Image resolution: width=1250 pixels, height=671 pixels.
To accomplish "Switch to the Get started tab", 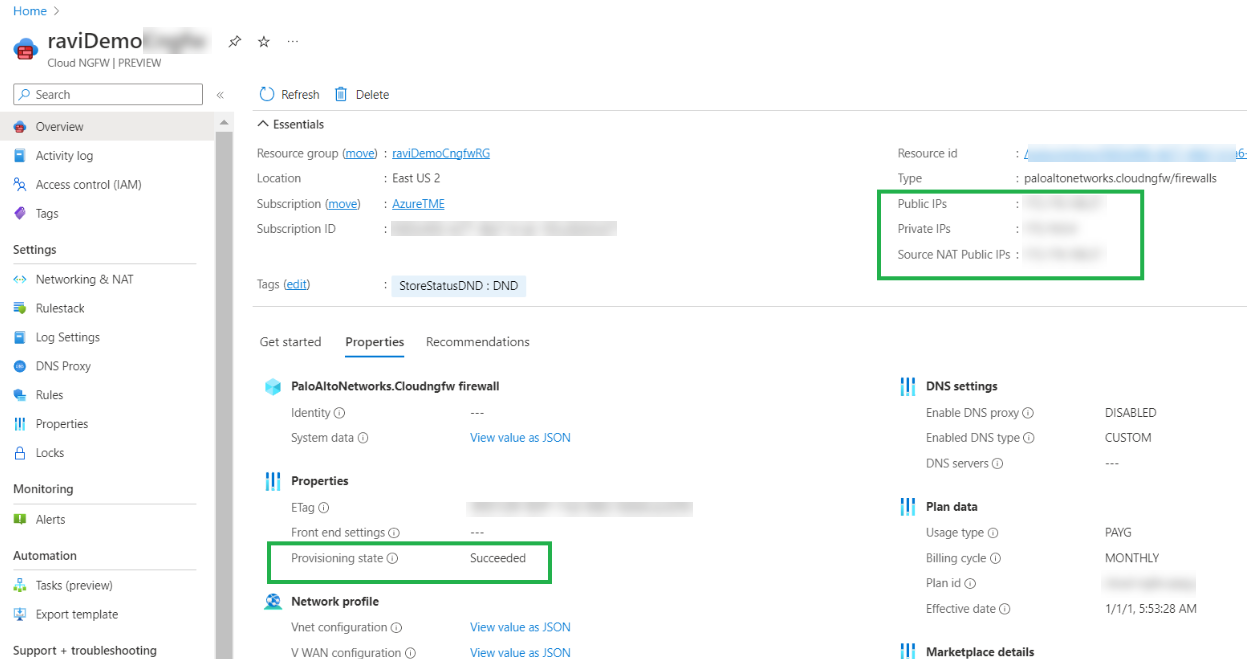I will (x=290, y=342).
